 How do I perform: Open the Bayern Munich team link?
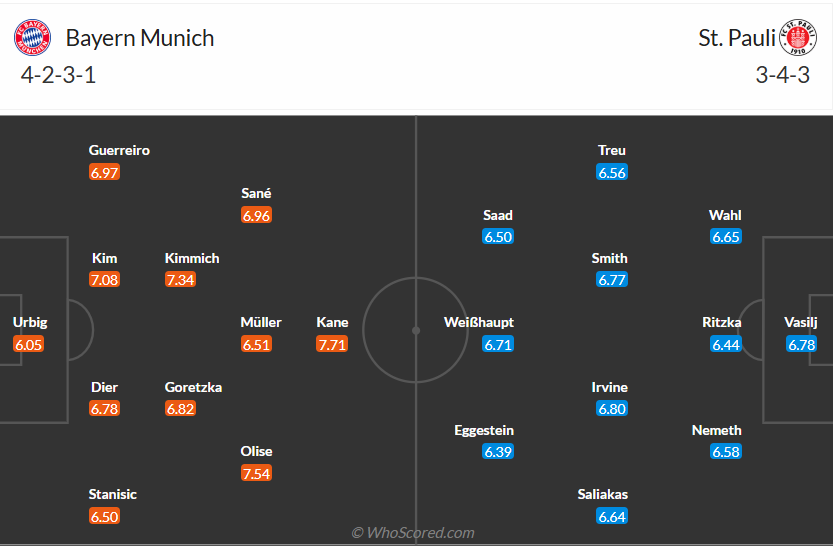pyautogui.click(x=139, y=38)
